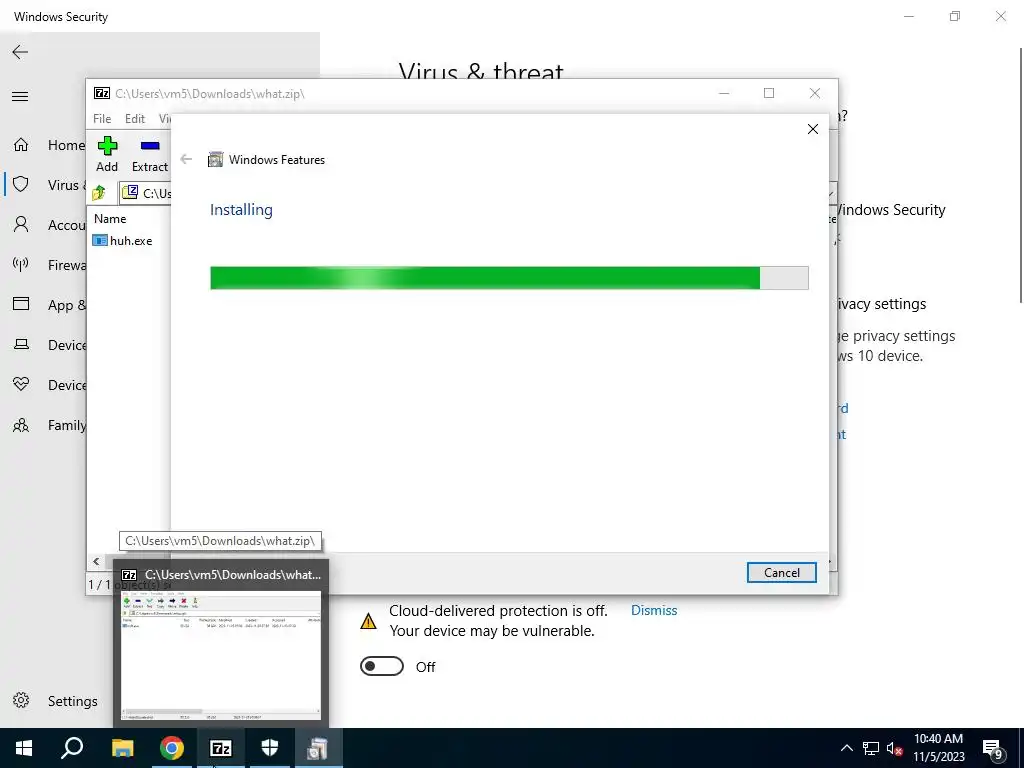Click the muted volume tray icon
The width and height of the screenshot is (1024, 768).
894,748
